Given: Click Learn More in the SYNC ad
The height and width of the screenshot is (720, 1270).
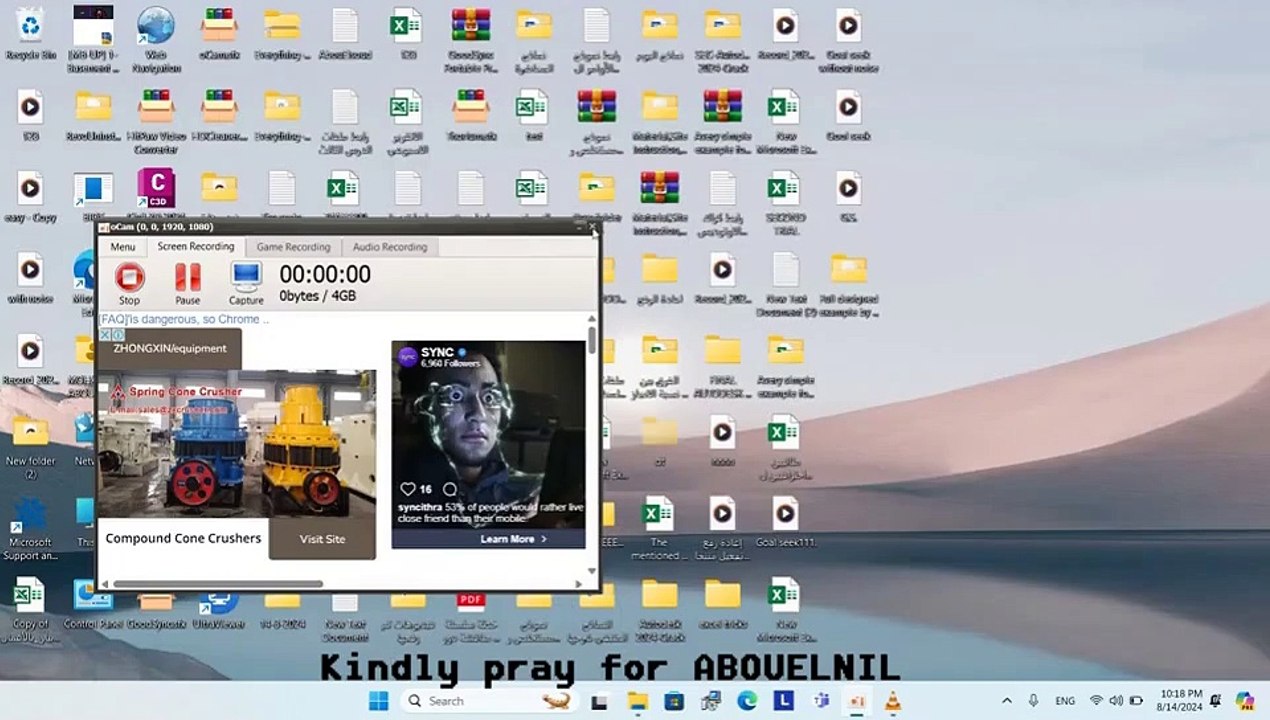Looking at the screenshot, I should [x=513, y=539].
